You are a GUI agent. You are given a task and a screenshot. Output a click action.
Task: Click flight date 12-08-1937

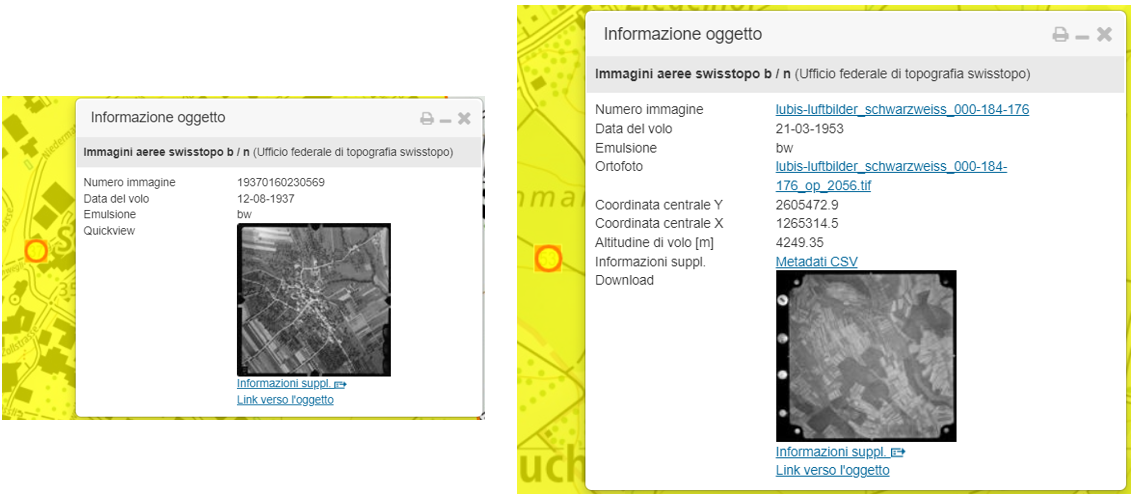tap(266, 198)
